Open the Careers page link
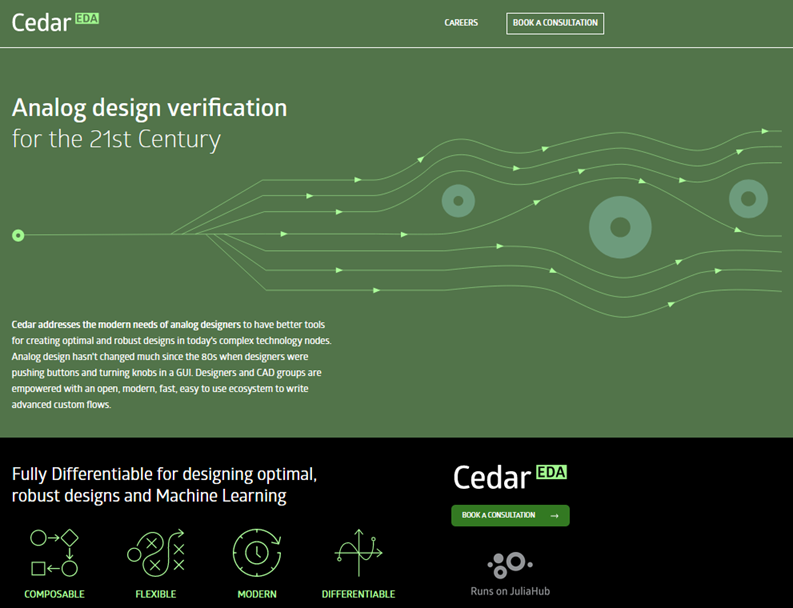This screenshot has height=608, width=793. pos(461,23)
